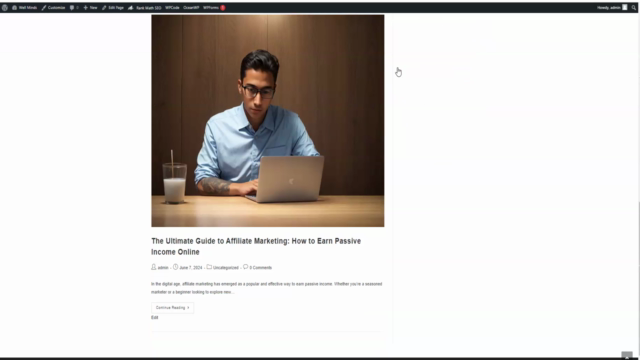Open the featured image of affiliate post
The image size is (640, 360).
[268, 121]
